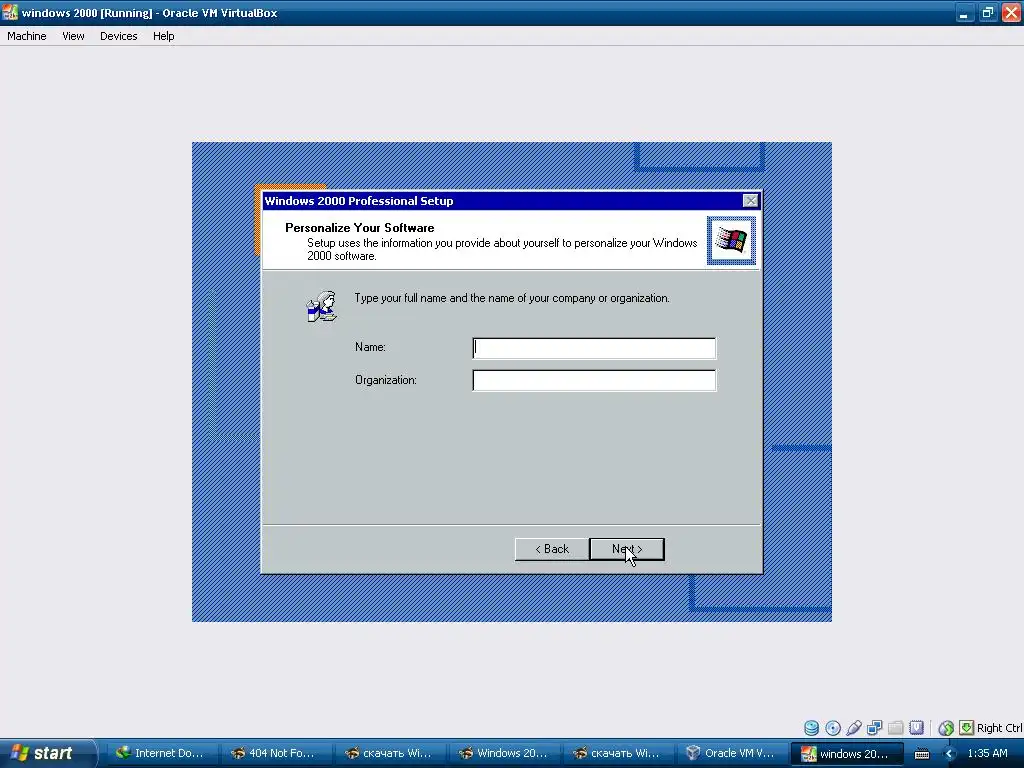Switch to Internet Do... taskbar window

[161, 753]
